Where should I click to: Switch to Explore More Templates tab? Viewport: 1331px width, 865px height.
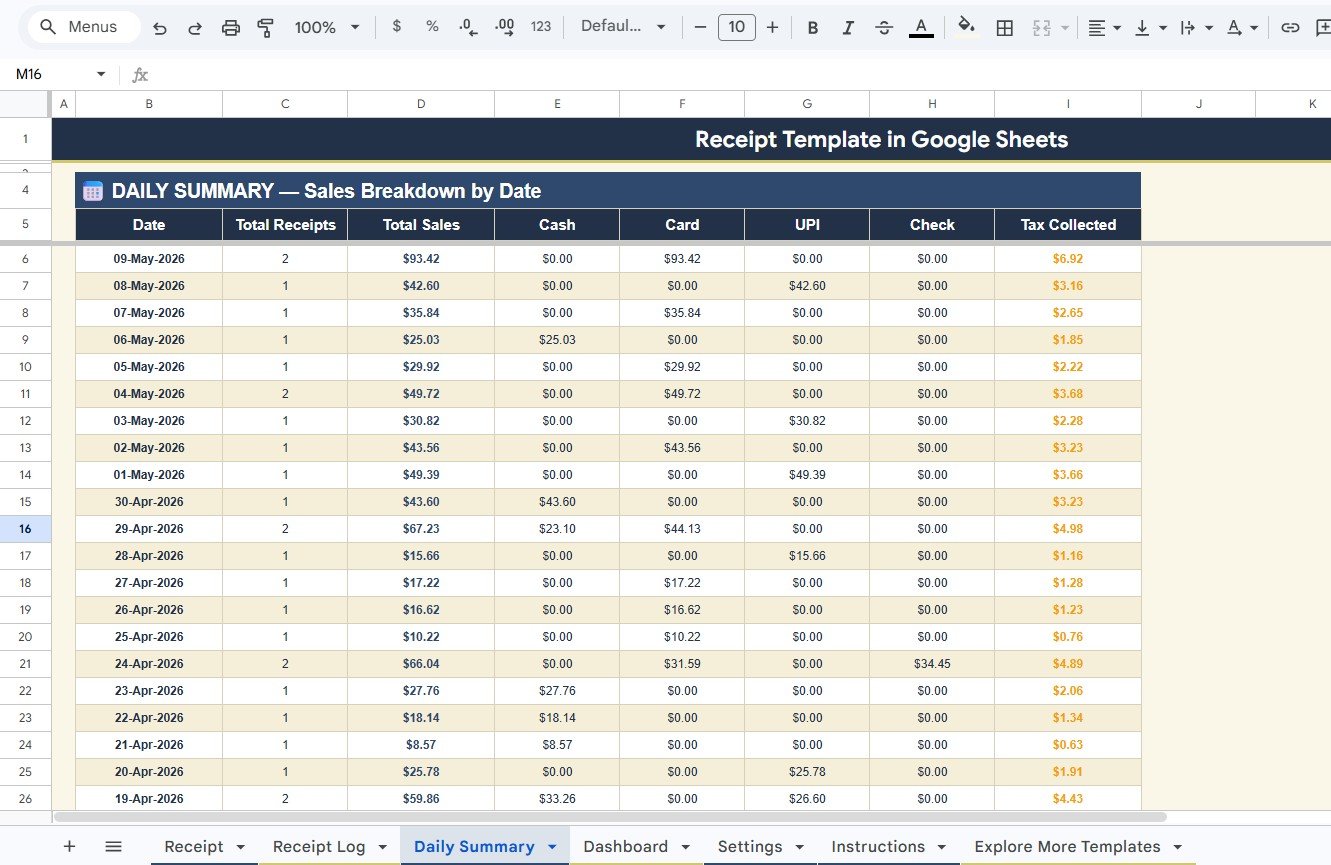[1067, 847]
